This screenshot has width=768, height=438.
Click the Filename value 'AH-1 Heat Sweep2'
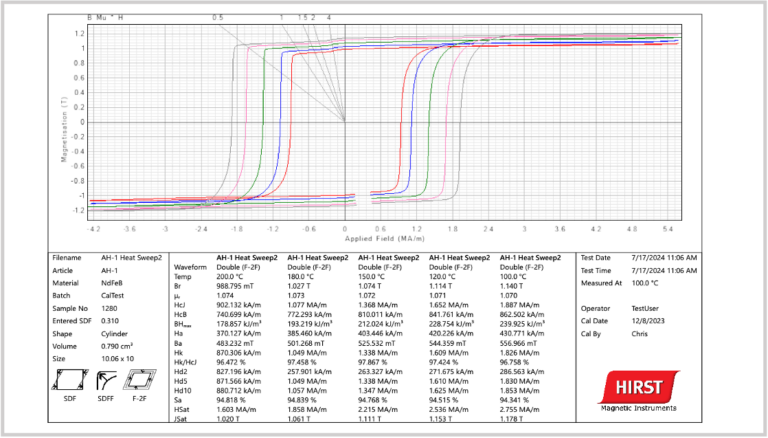click(x=131, y=257)
